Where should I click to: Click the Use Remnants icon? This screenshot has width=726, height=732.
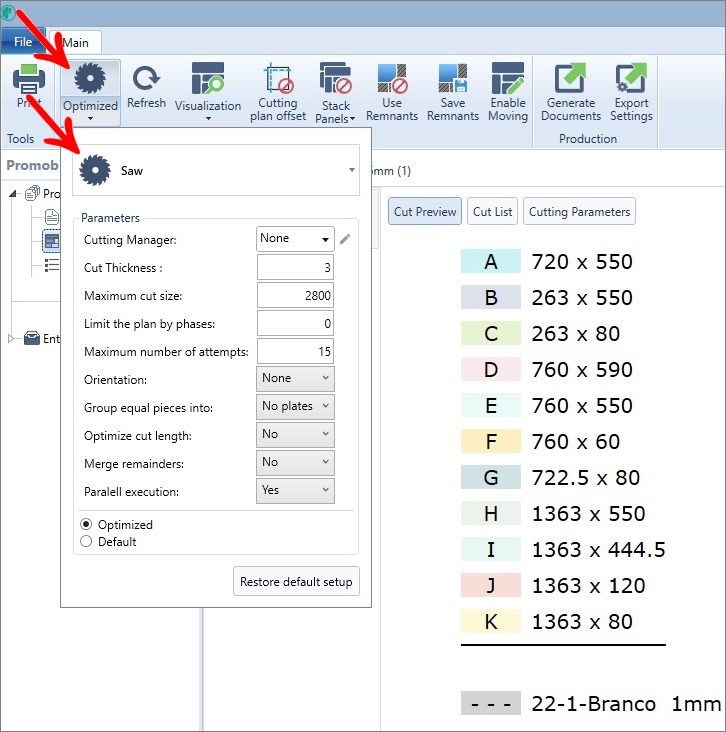pos(392,78)
